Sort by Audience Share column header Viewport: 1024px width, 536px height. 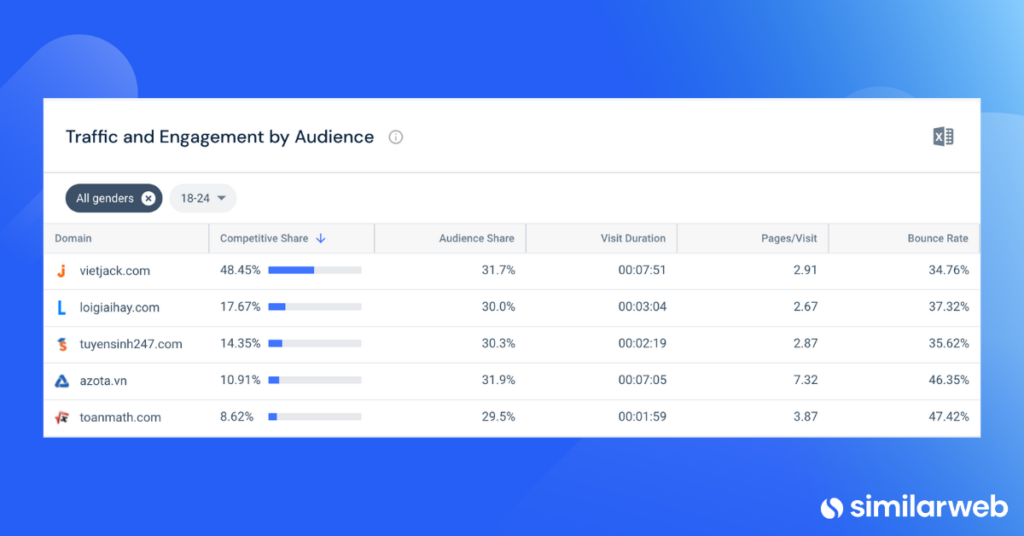click(x=476, y=238)
